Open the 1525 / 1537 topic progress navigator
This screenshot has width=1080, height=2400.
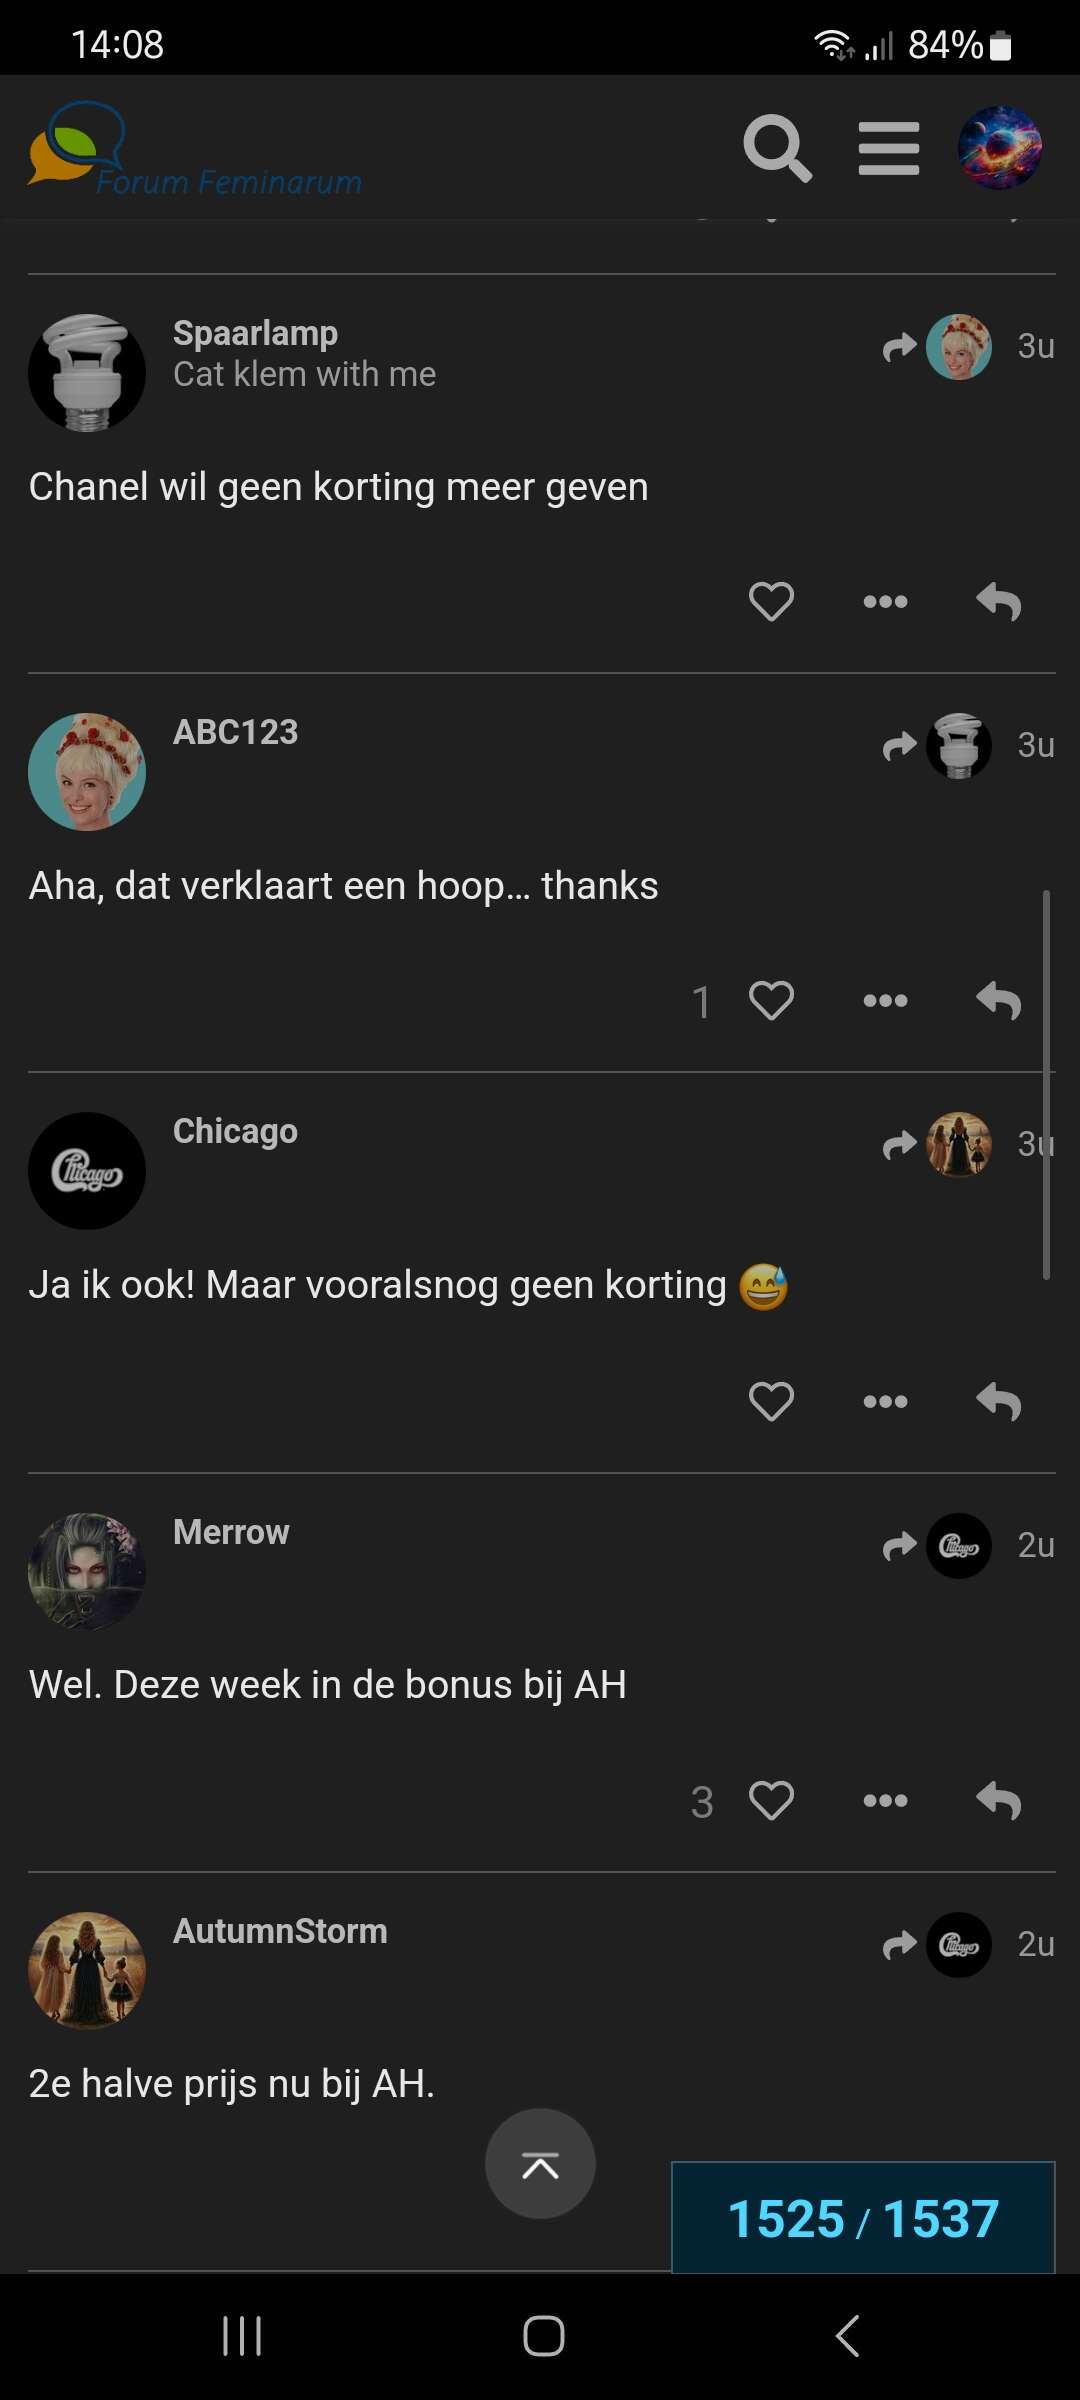pos(863,2219)
